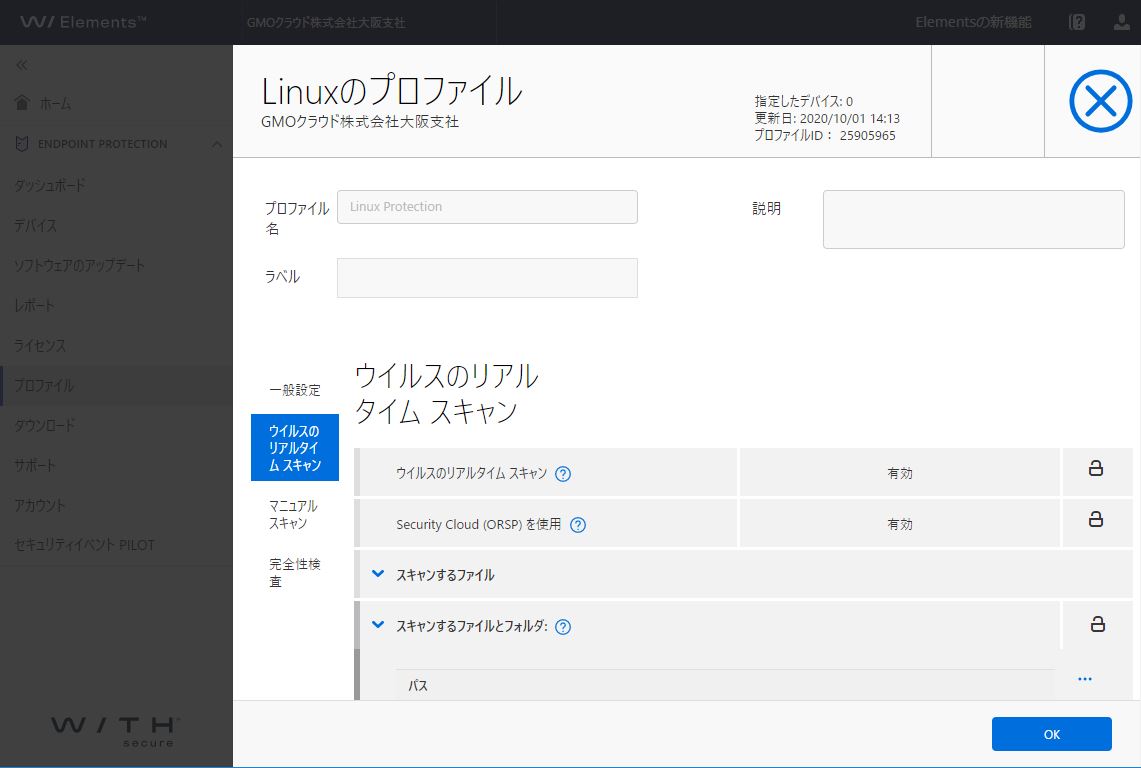
Task: Click lock icon for スキャンするファイルとフォルダ row
Action: click(1097, 624)
